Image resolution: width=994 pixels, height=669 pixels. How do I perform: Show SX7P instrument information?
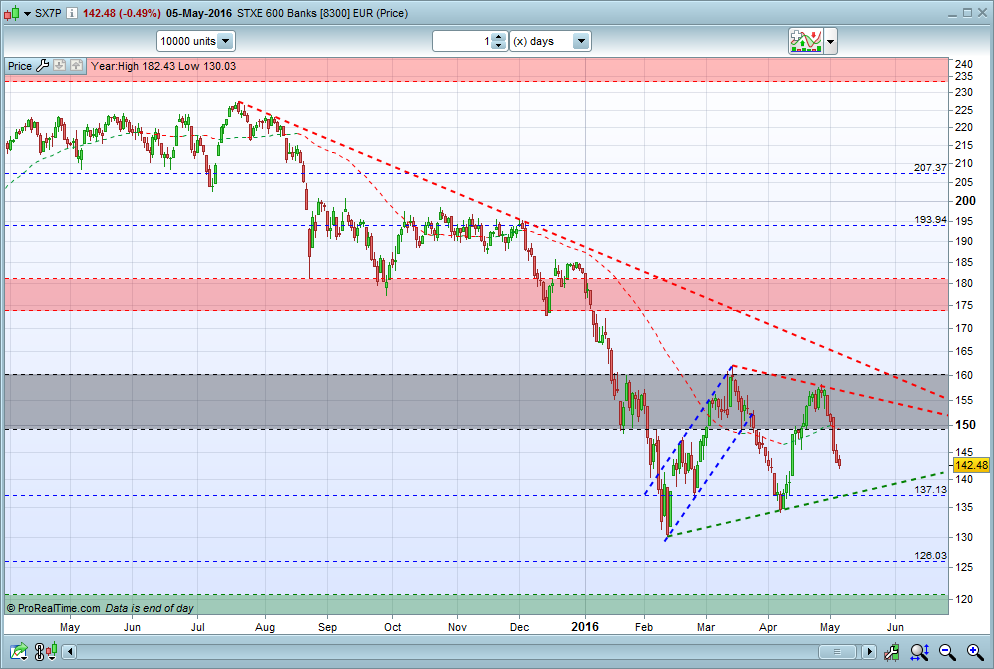[x=72, y=13]
